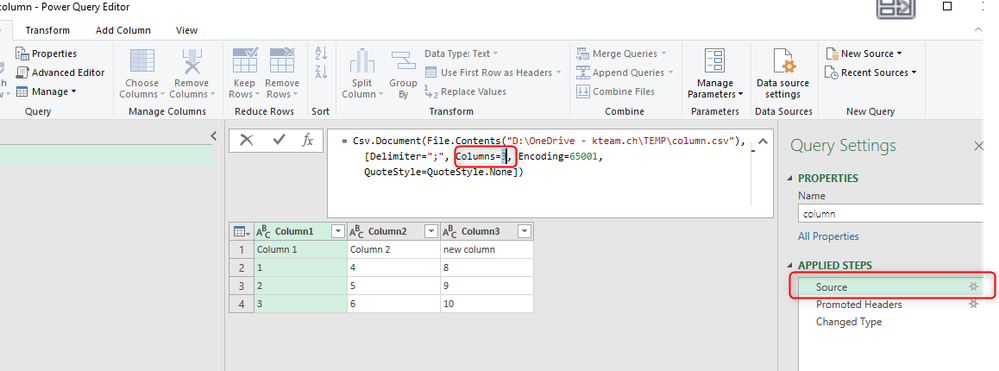Click Column1 data type icon

(263, 231)
